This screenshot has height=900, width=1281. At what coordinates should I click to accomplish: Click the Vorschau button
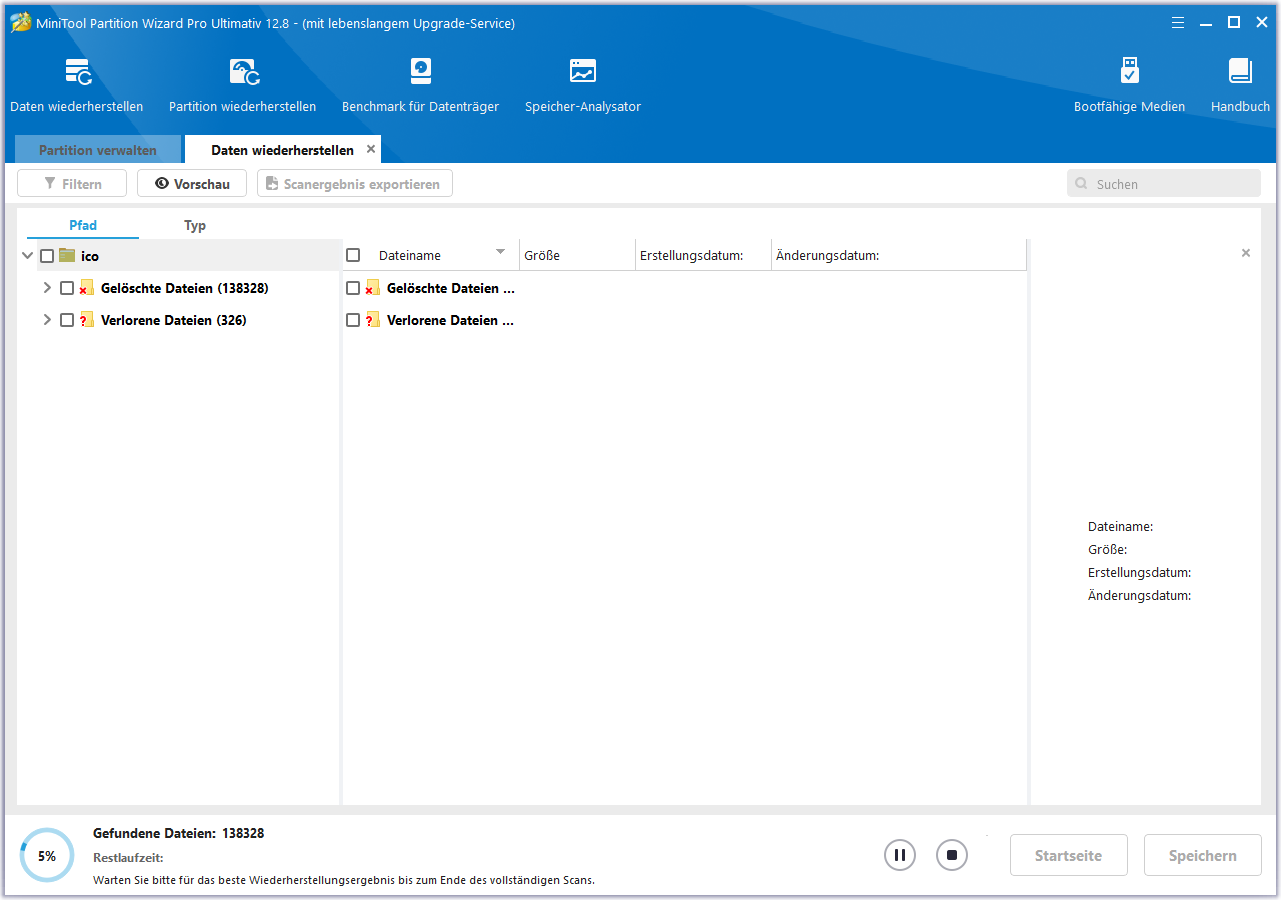click(x=192, y=184)
